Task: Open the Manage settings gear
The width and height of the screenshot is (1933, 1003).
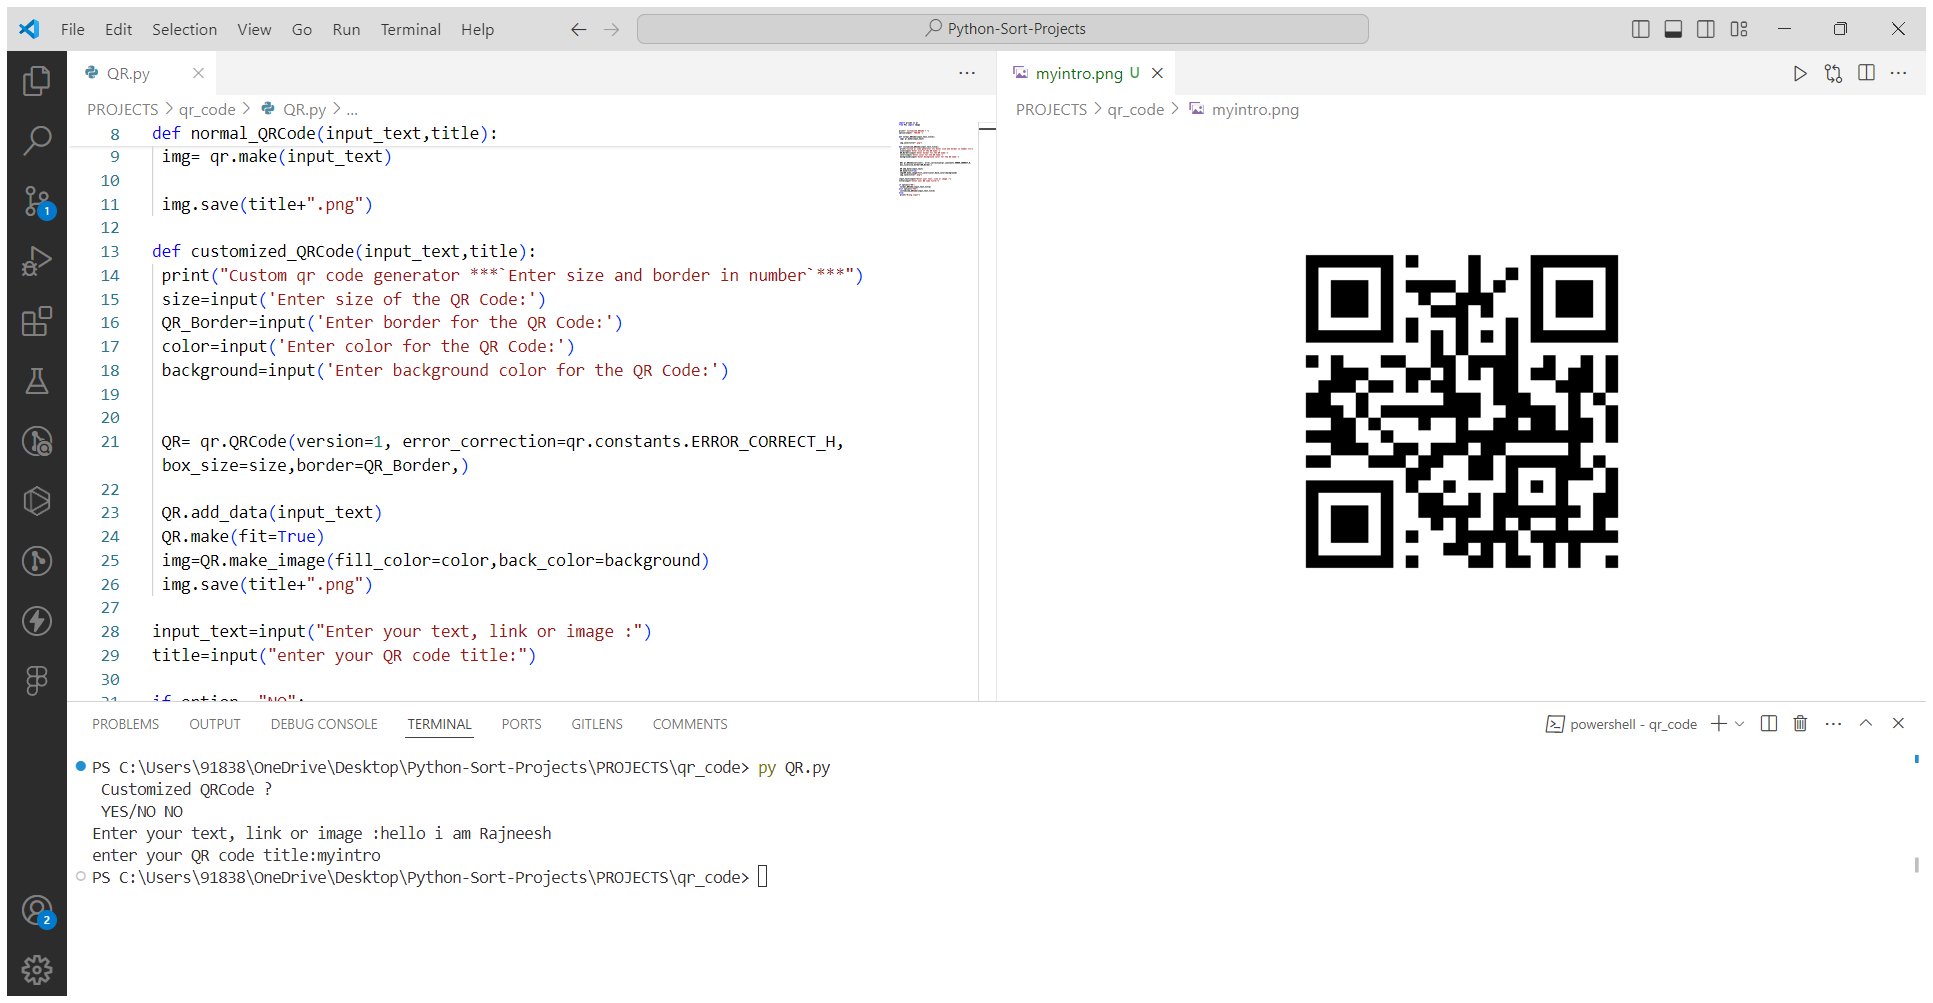Action: pyautogui.click(x=37, y=969)
